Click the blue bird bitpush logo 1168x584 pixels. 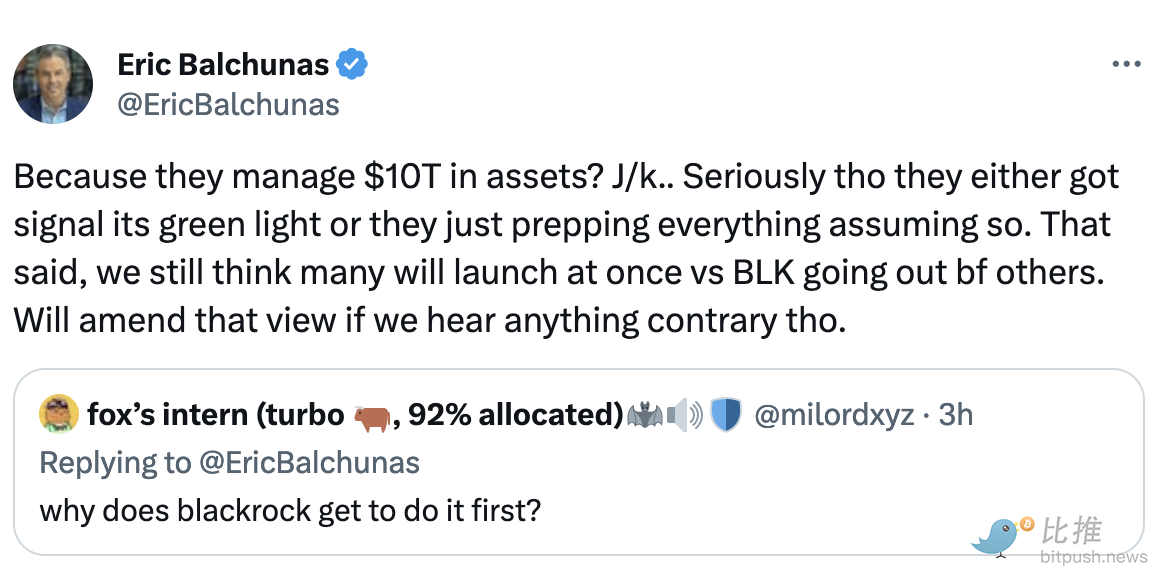pos(997,538)
